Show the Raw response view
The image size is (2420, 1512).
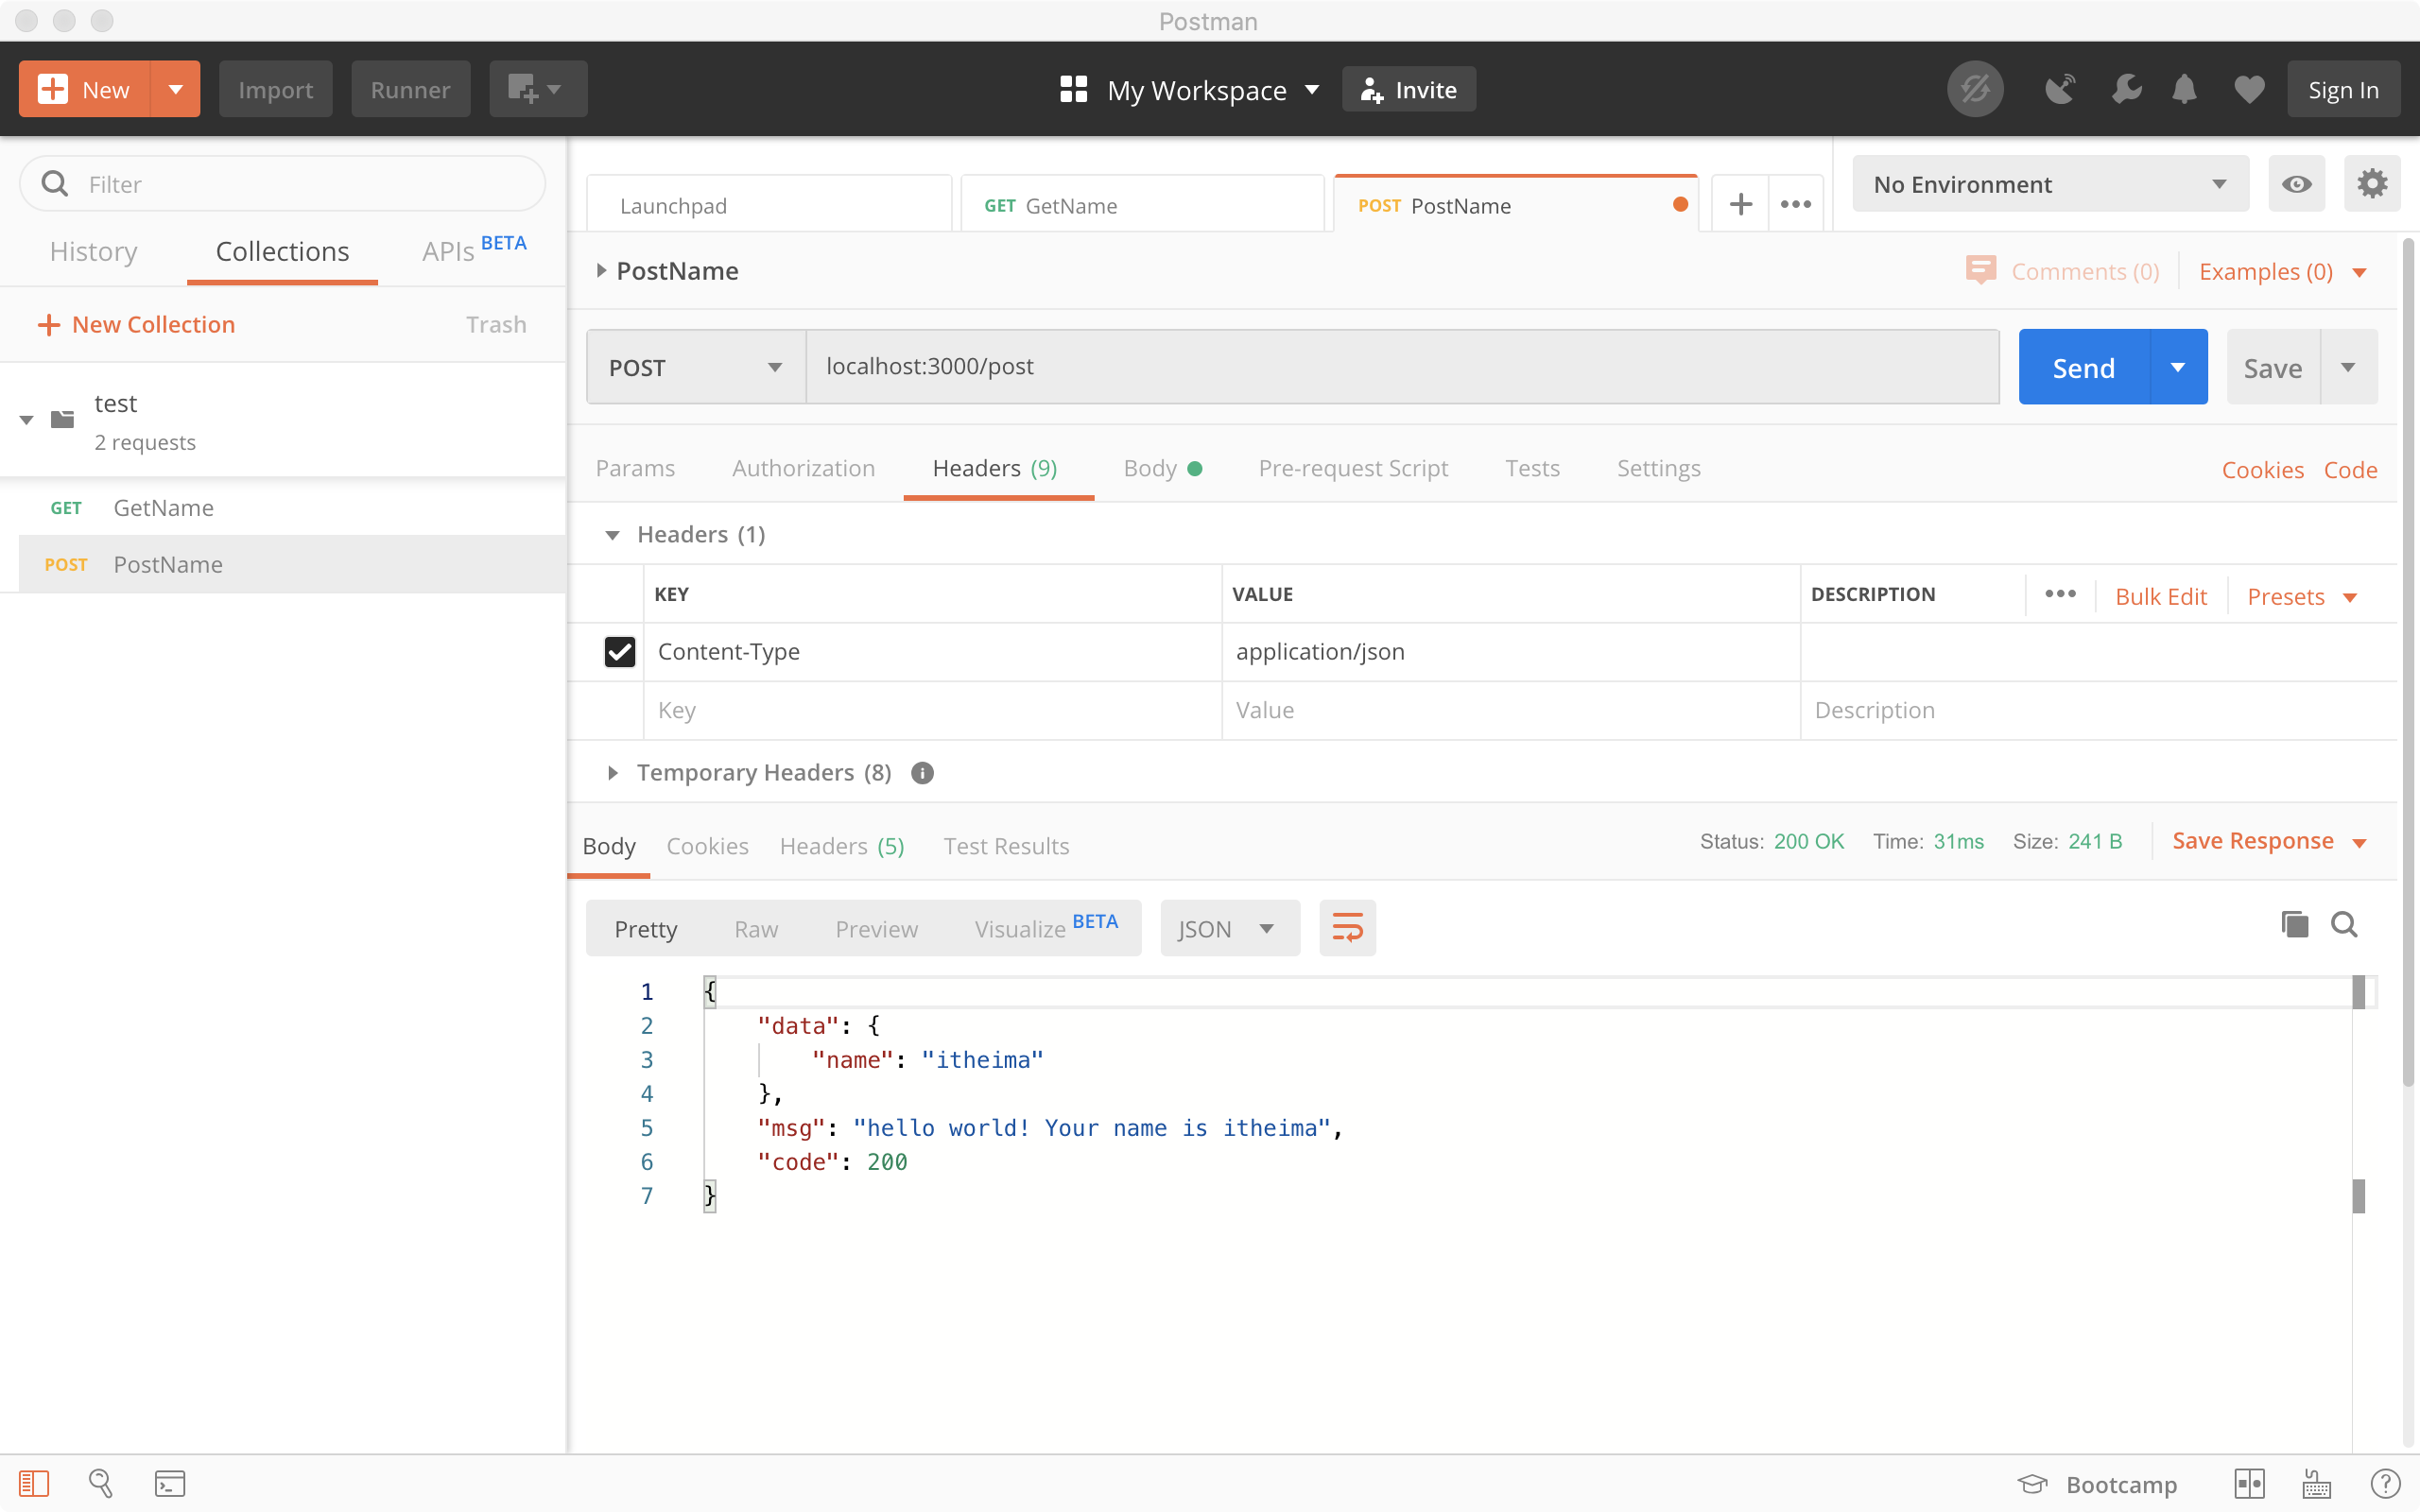756,929
